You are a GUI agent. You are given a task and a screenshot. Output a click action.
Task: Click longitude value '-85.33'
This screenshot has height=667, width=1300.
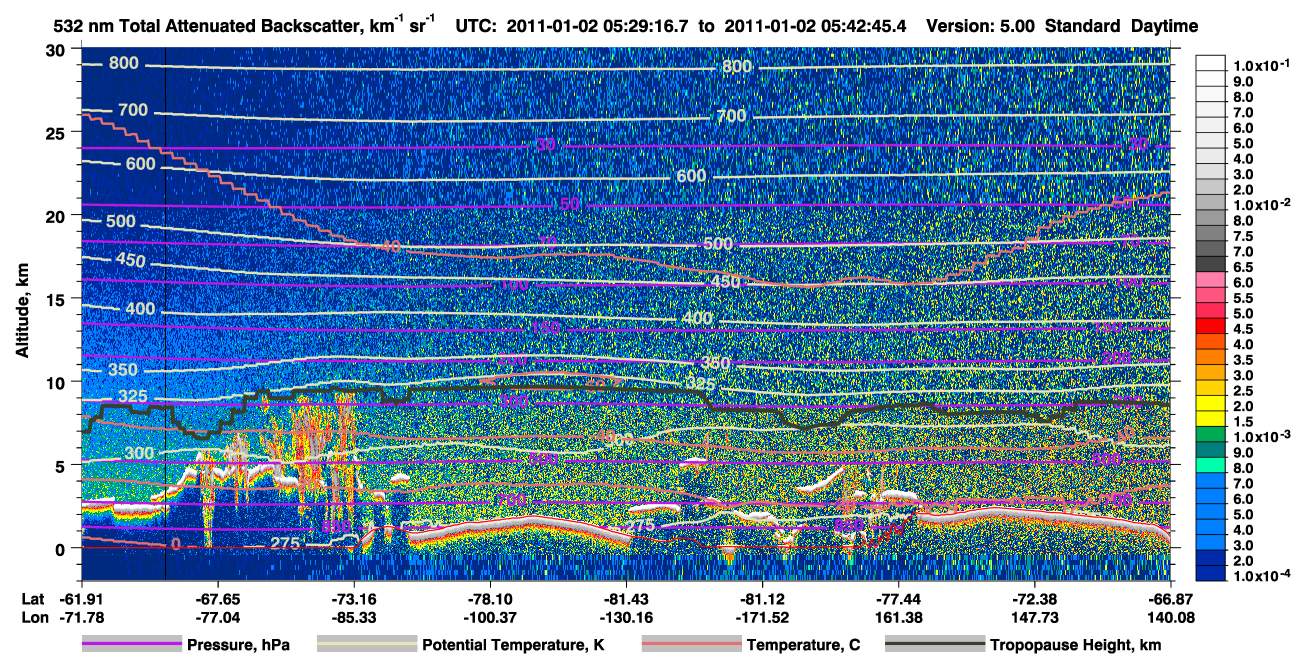coord(353,618)
